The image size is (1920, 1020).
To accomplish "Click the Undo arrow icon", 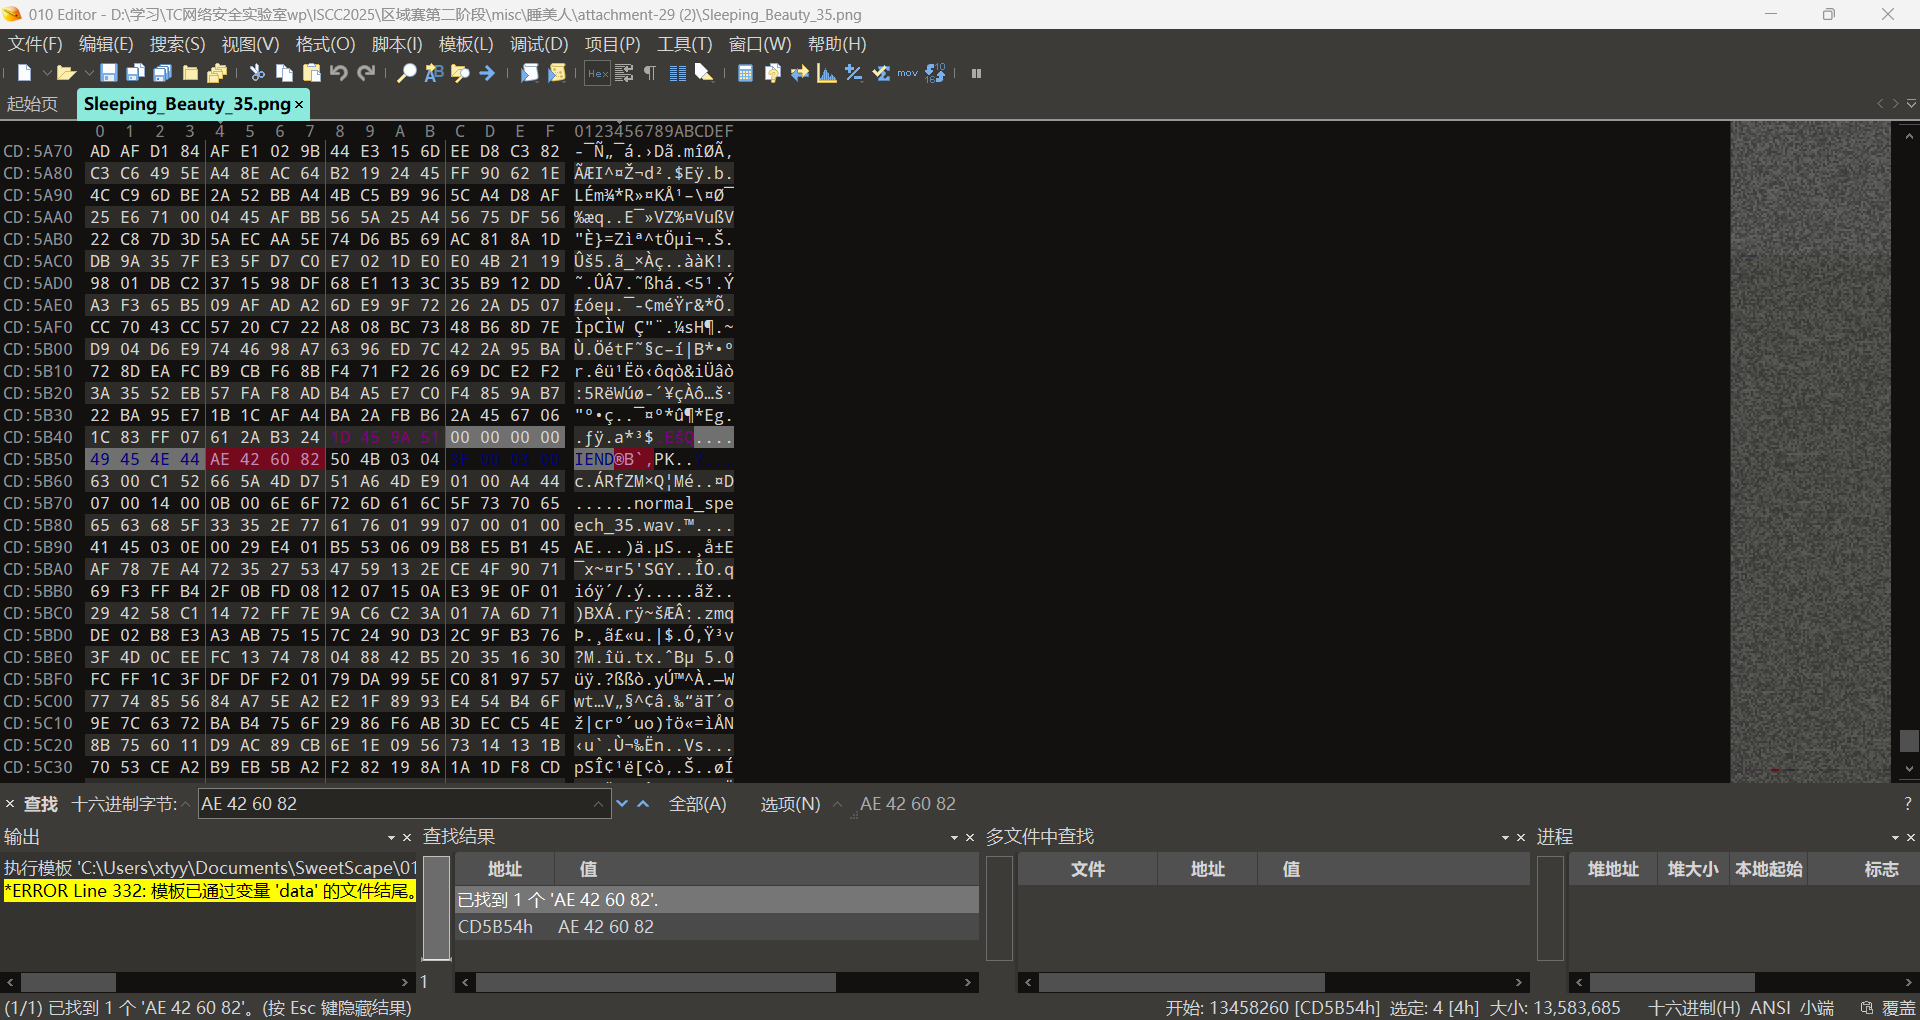I will [338, 73].
